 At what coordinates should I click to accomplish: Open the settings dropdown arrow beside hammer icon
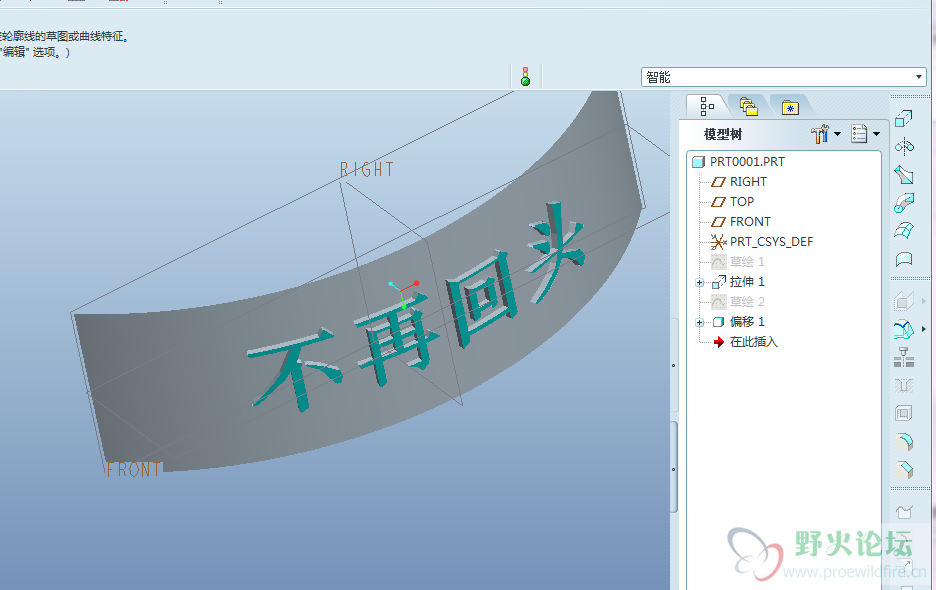pos(837,134)
